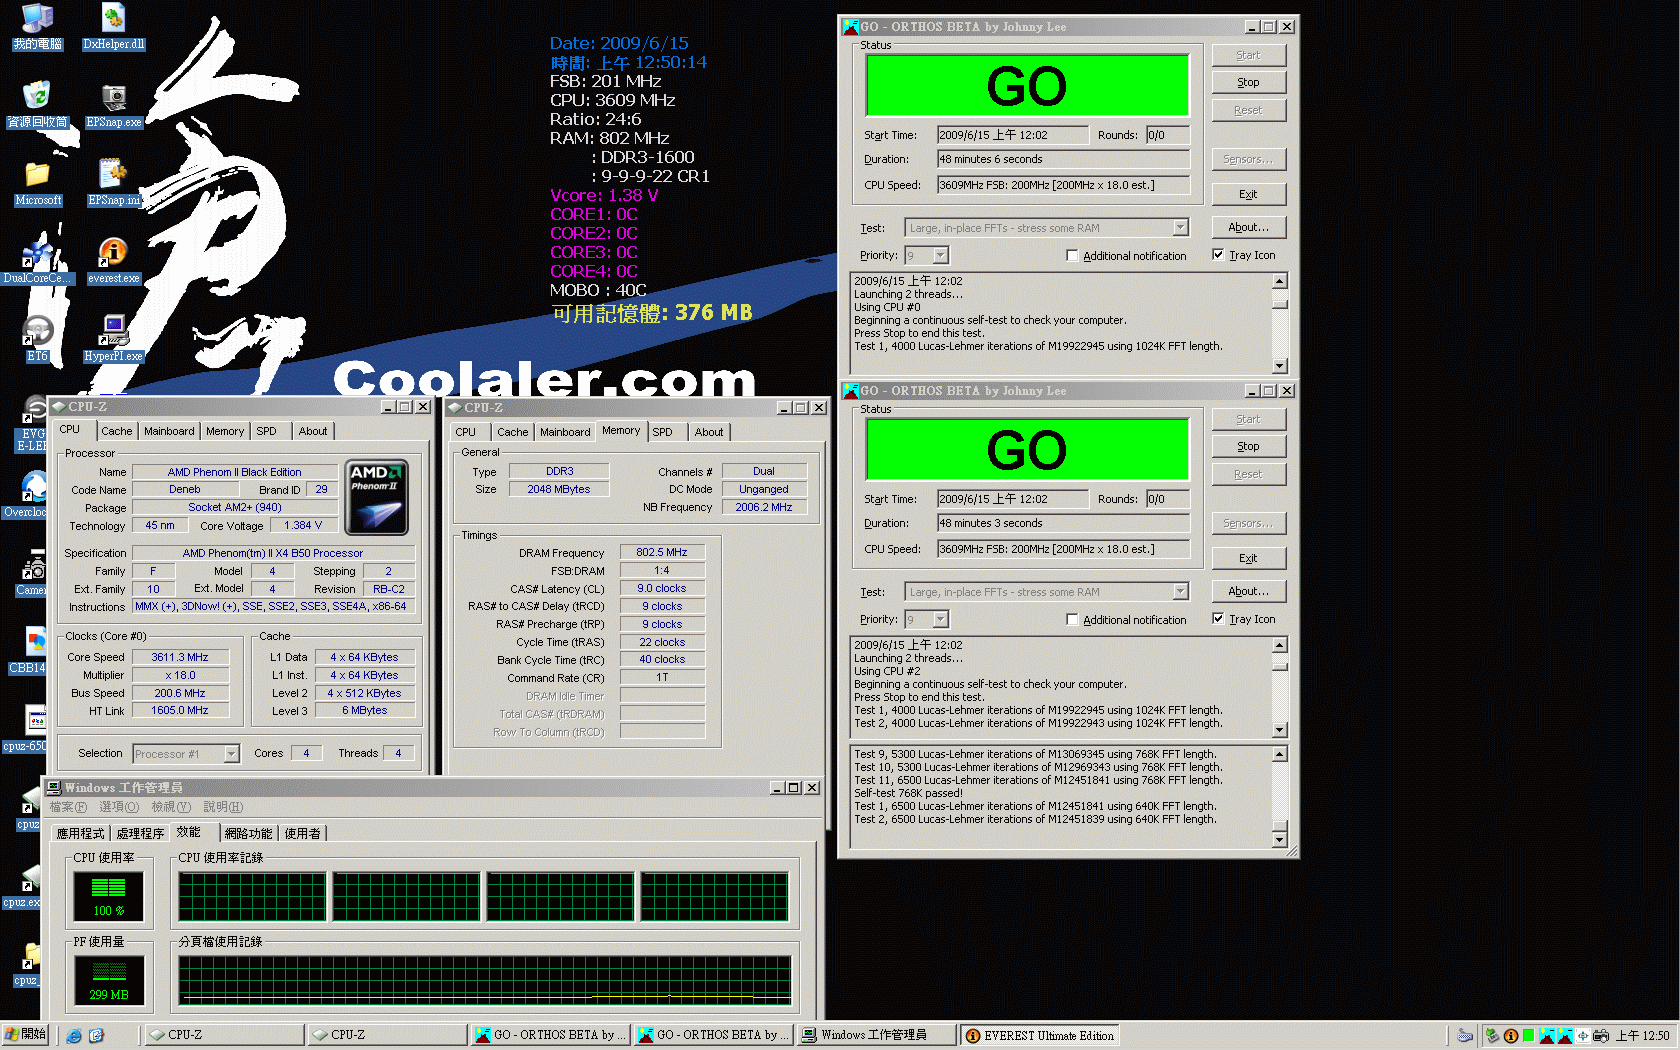Open Test dropdown in CPU #2 Orthos window

[x=1180, y=592]
